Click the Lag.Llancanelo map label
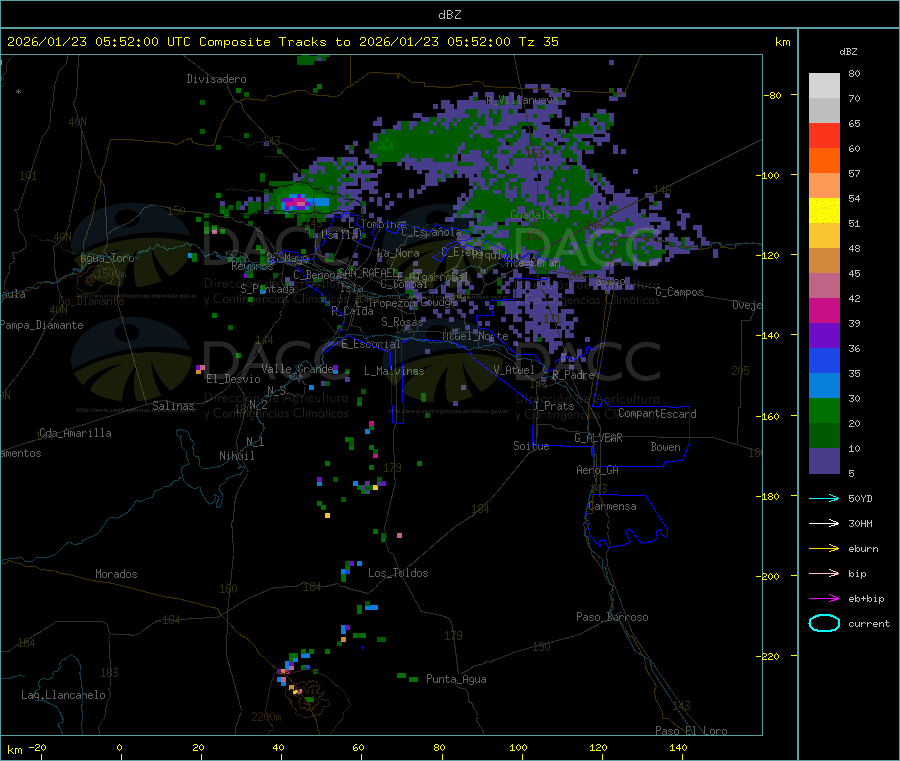 coord(64,695)
